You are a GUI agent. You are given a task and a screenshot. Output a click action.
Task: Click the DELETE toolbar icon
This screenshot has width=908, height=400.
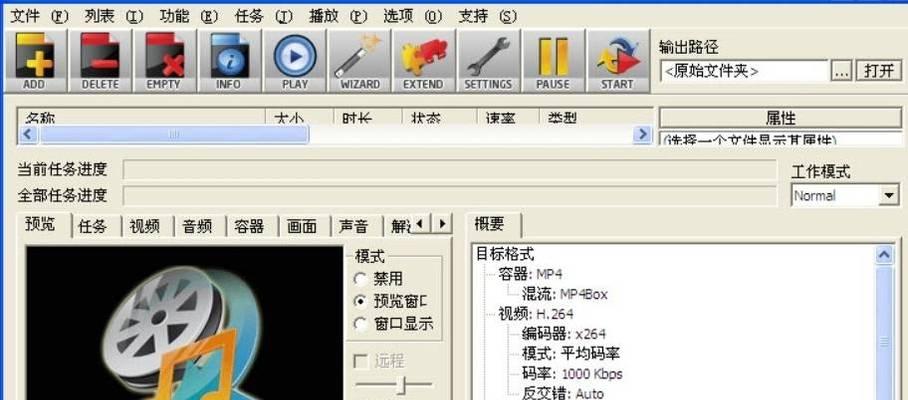(100, 61)
